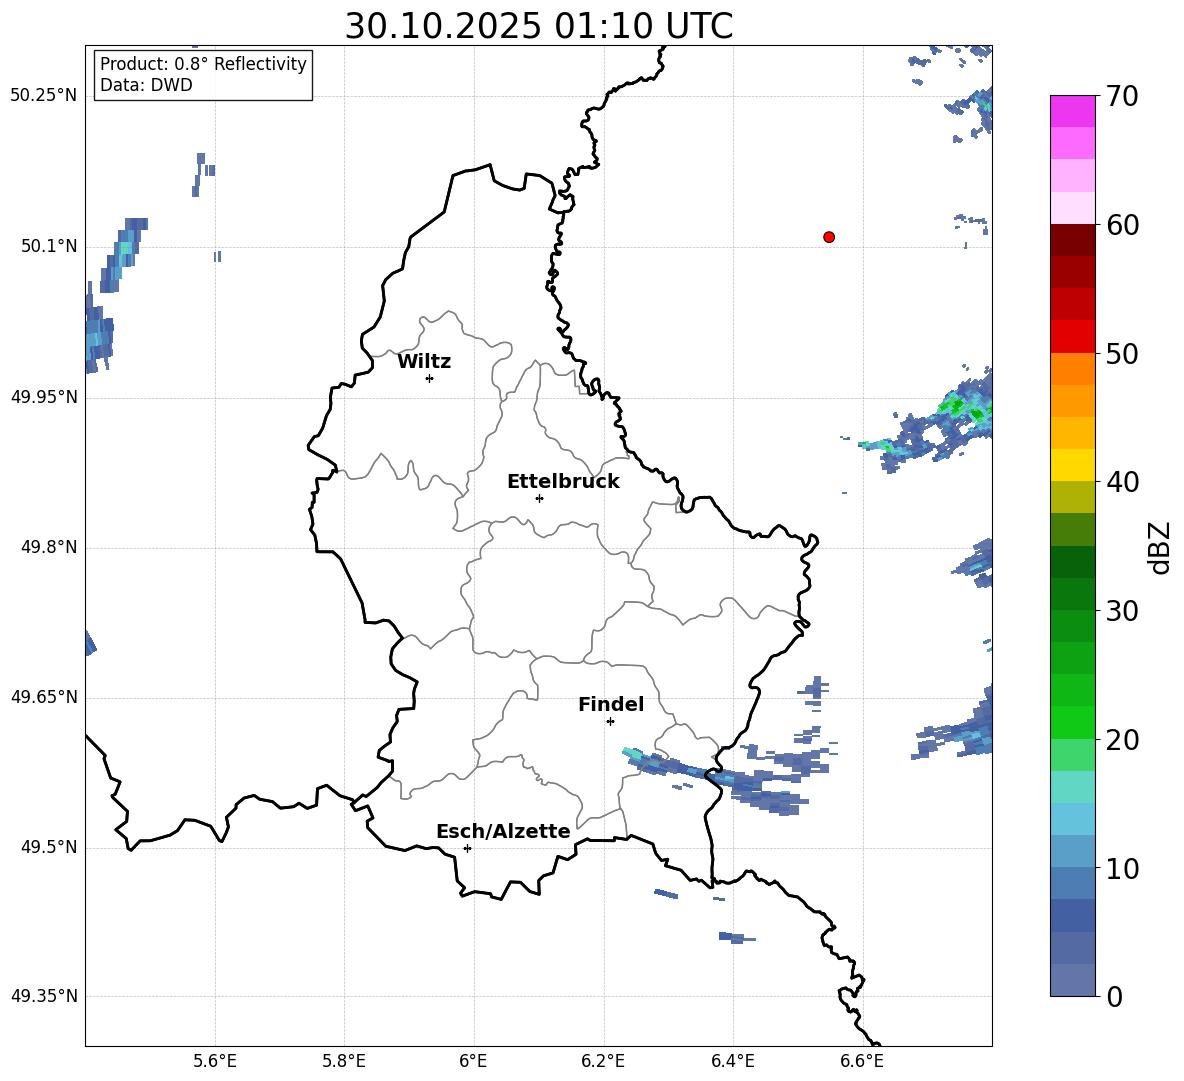Image resolution: width=1184 pixels, height=1081 pixels.
Task: Click the 49.95°N latitude label
Action: pos(44,397)
